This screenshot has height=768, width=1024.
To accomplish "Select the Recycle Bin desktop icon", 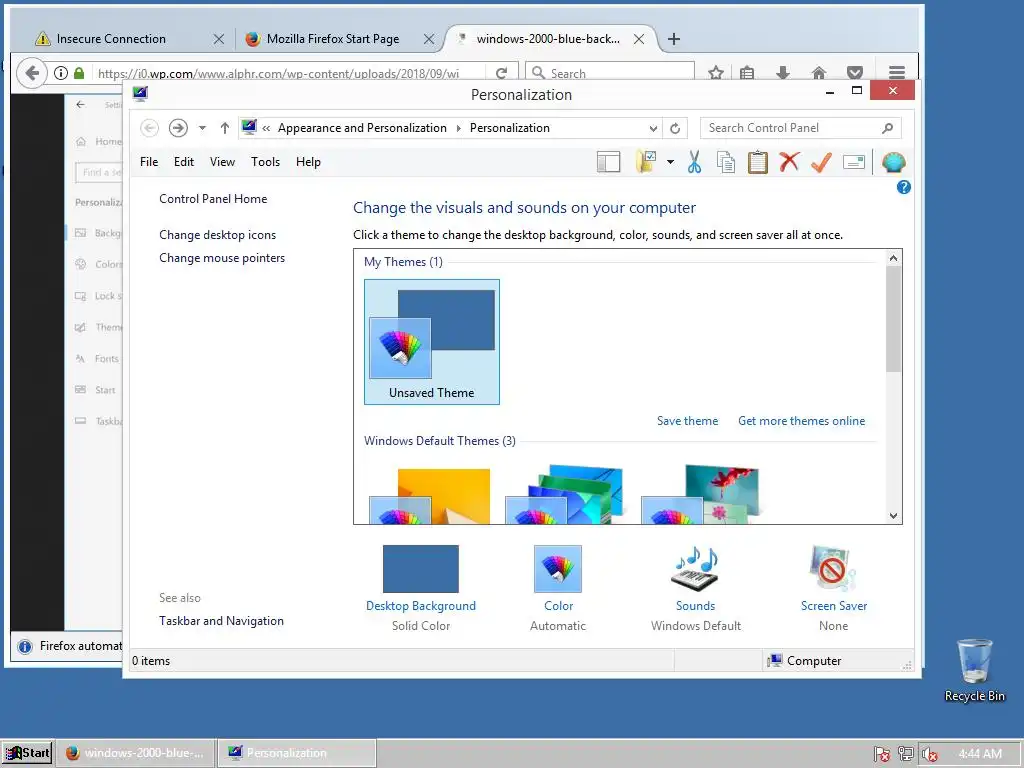I will pyautogui.click(x=975, y=671).
